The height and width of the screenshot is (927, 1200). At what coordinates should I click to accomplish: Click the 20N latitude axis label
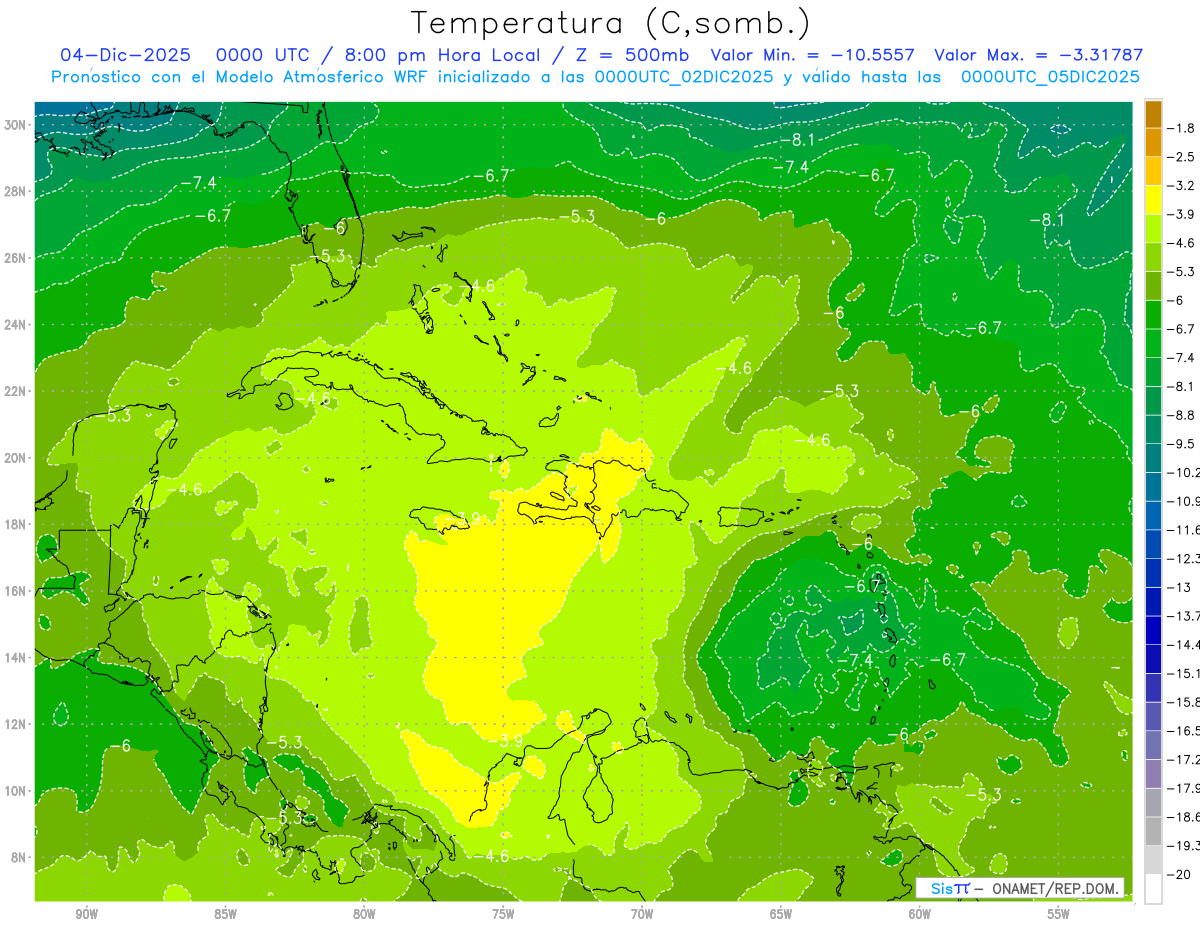pos(15,458)
